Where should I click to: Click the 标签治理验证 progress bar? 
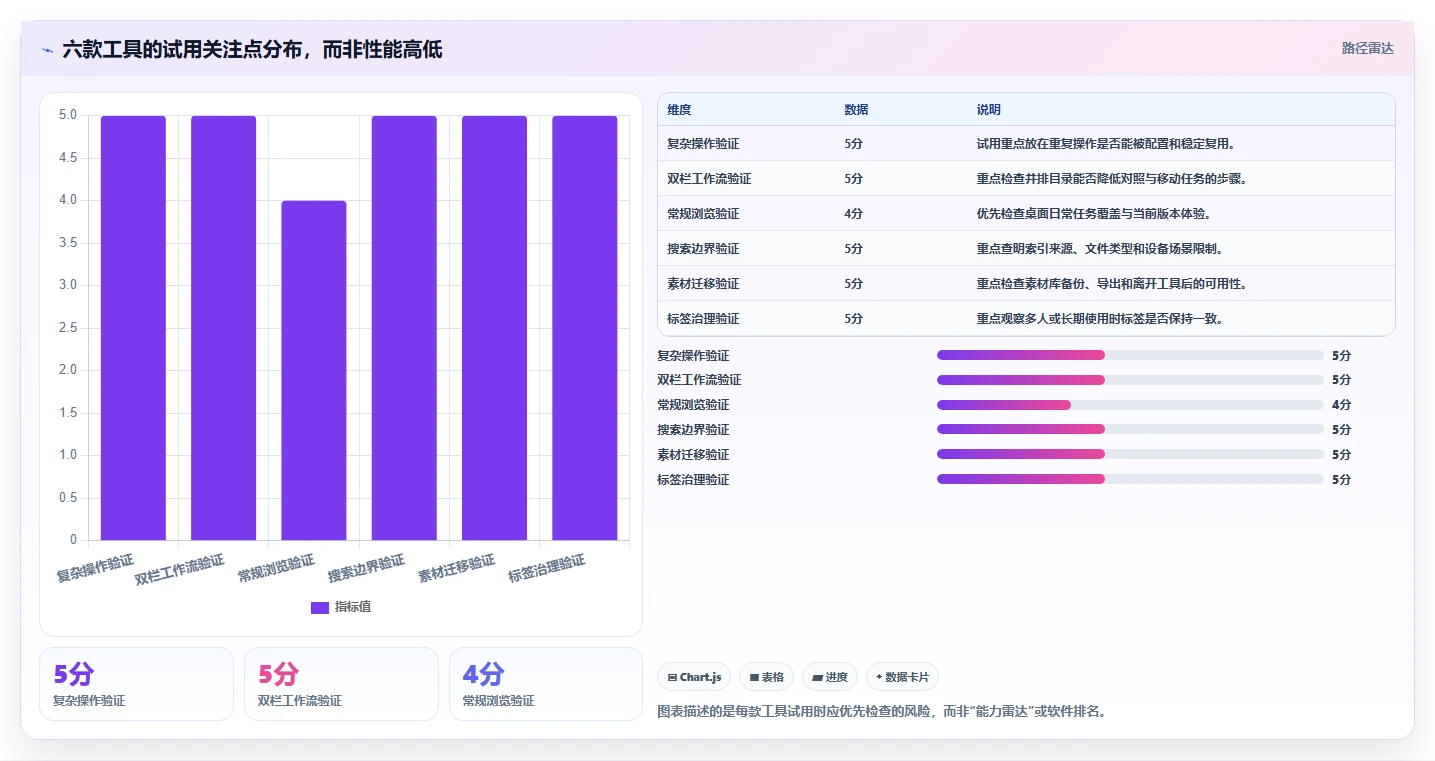click(x=1130, y=479)
